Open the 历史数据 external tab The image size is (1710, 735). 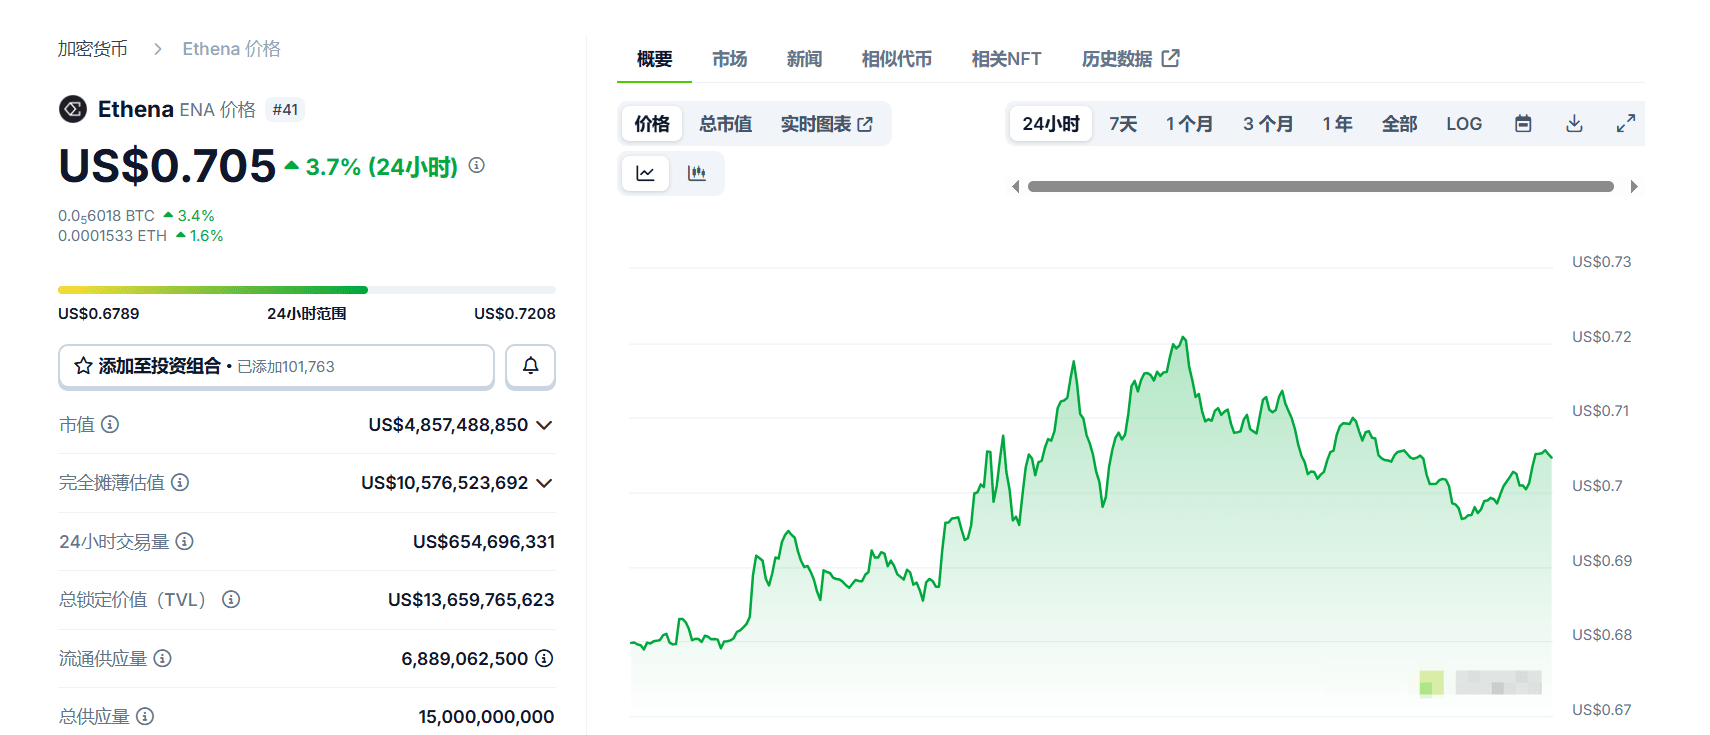(x=1131, y=59)
